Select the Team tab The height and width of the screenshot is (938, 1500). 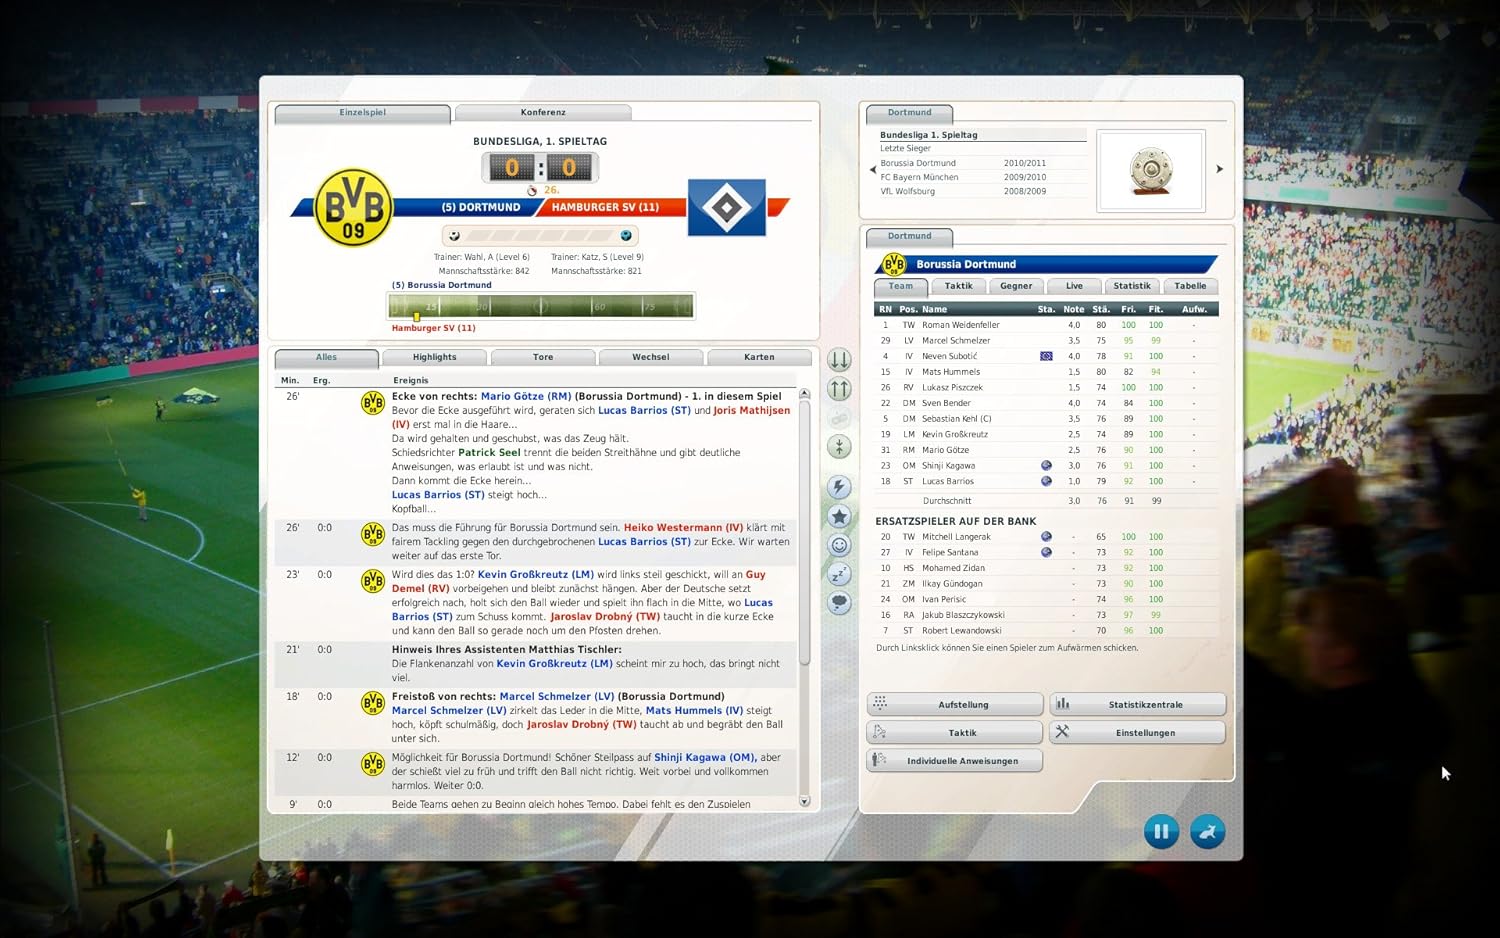click(900, 286)
